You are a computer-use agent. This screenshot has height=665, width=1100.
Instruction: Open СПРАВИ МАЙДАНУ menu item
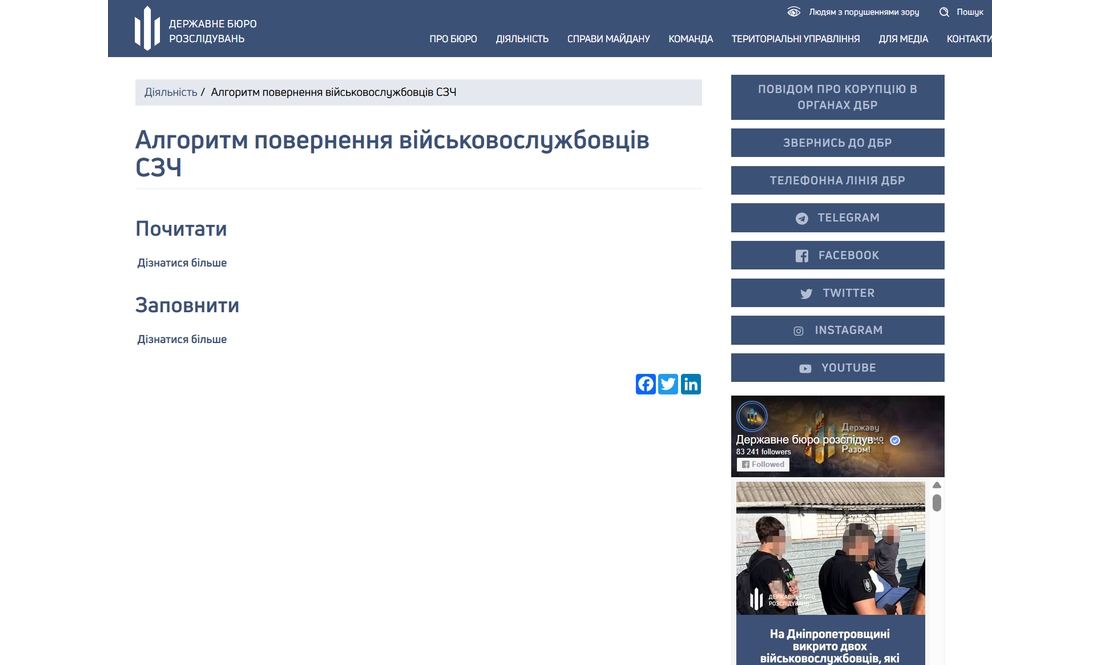[608, 39]
